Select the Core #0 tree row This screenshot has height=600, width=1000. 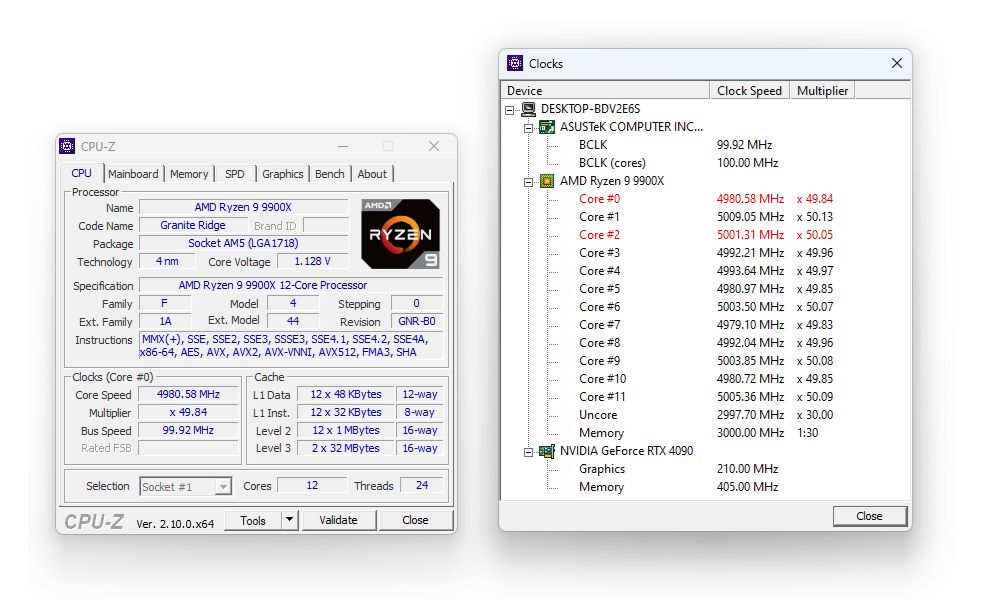point(706,199)
